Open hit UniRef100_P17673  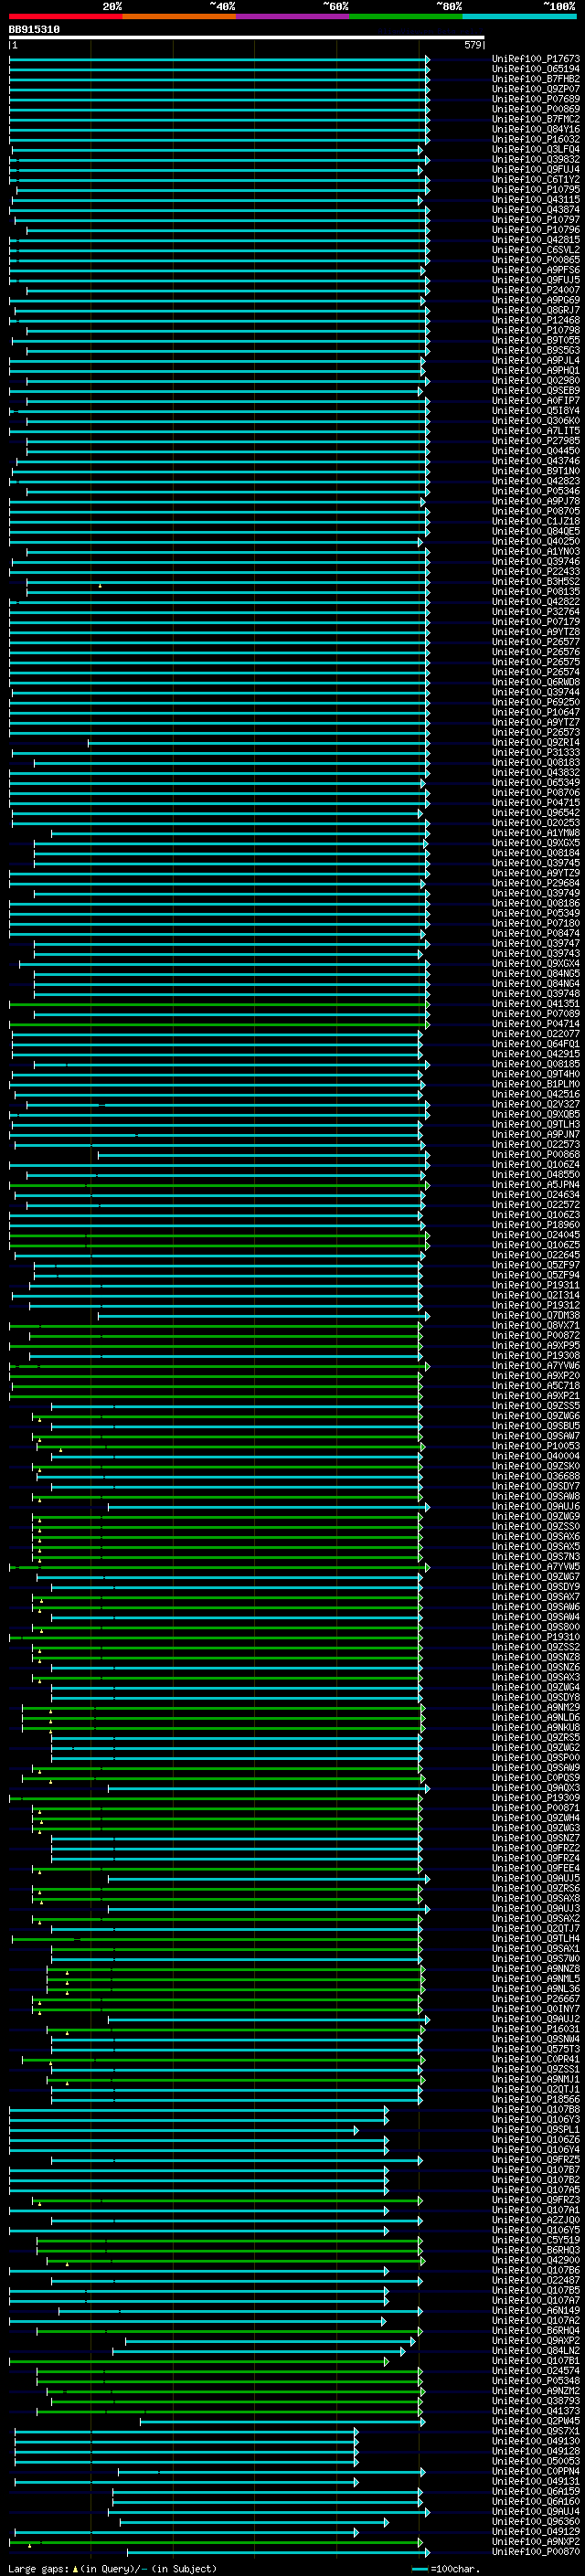[x=536, y=59]
